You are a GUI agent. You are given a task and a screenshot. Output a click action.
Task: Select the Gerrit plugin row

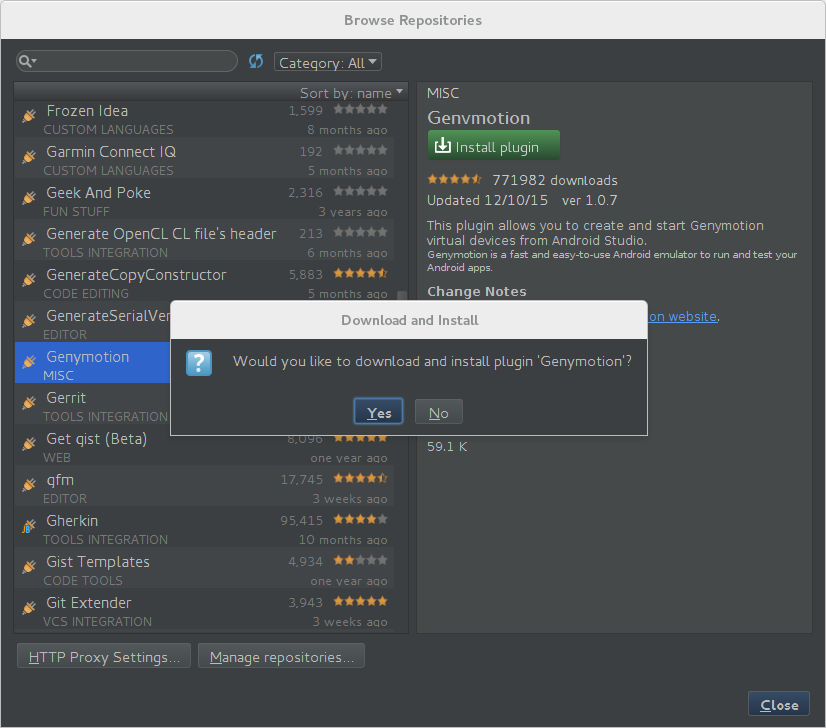tap(93, 406)
